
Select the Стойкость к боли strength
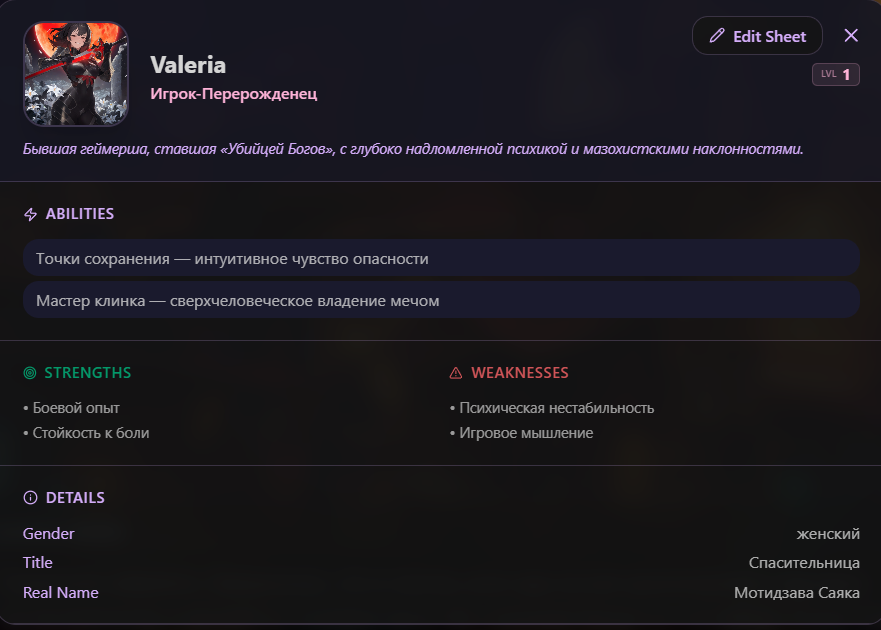click(86, 433)
